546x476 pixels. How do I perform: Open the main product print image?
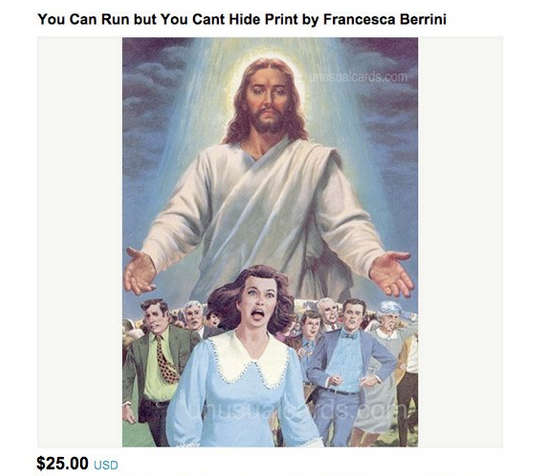pos(270,242)
